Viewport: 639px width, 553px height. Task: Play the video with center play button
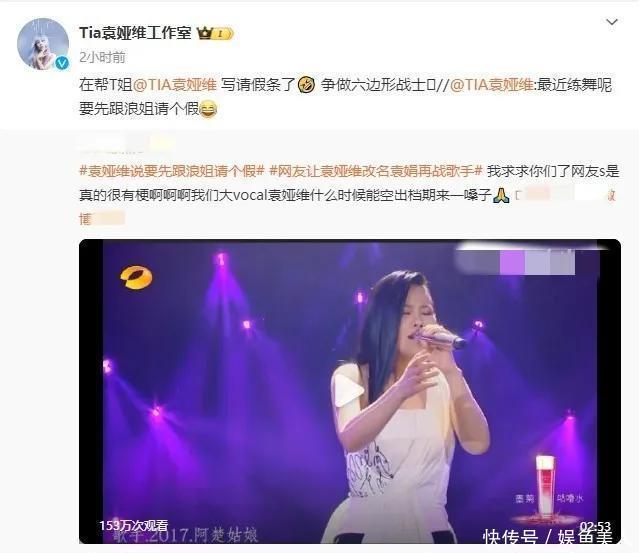(x=350, y=391)
